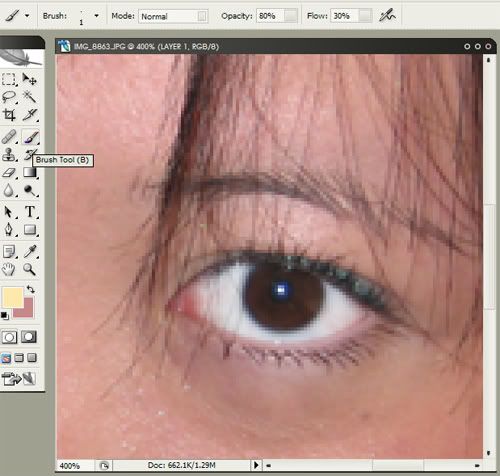Viewport: 500px width, 476px height.
Task: Open the Opacity slider popup arrow
Action: (x=291, y=16)
